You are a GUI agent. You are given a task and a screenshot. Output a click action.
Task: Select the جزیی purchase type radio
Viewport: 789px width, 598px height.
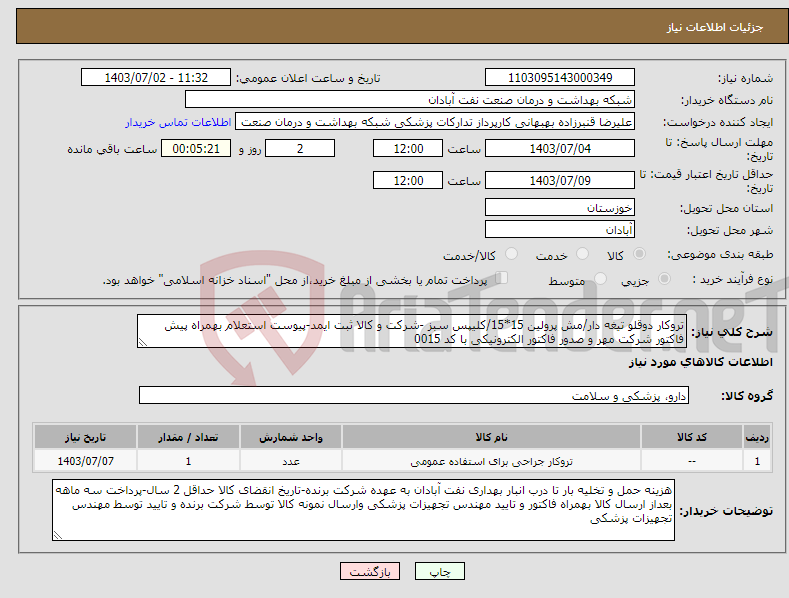tap(664, 279)
